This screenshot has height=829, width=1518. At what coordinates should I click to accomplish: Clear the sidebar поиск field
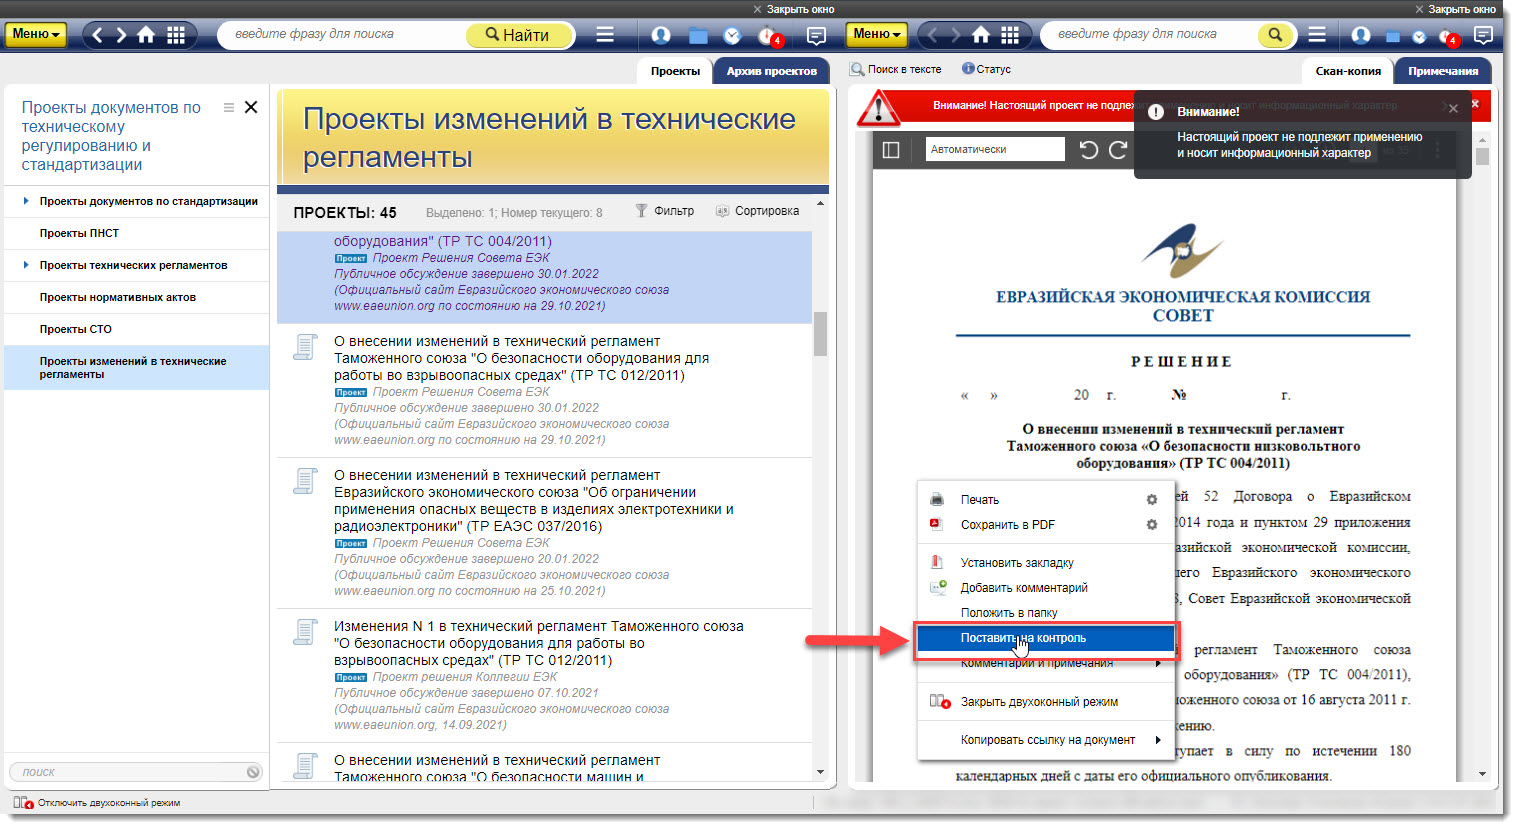pos(253,772)
